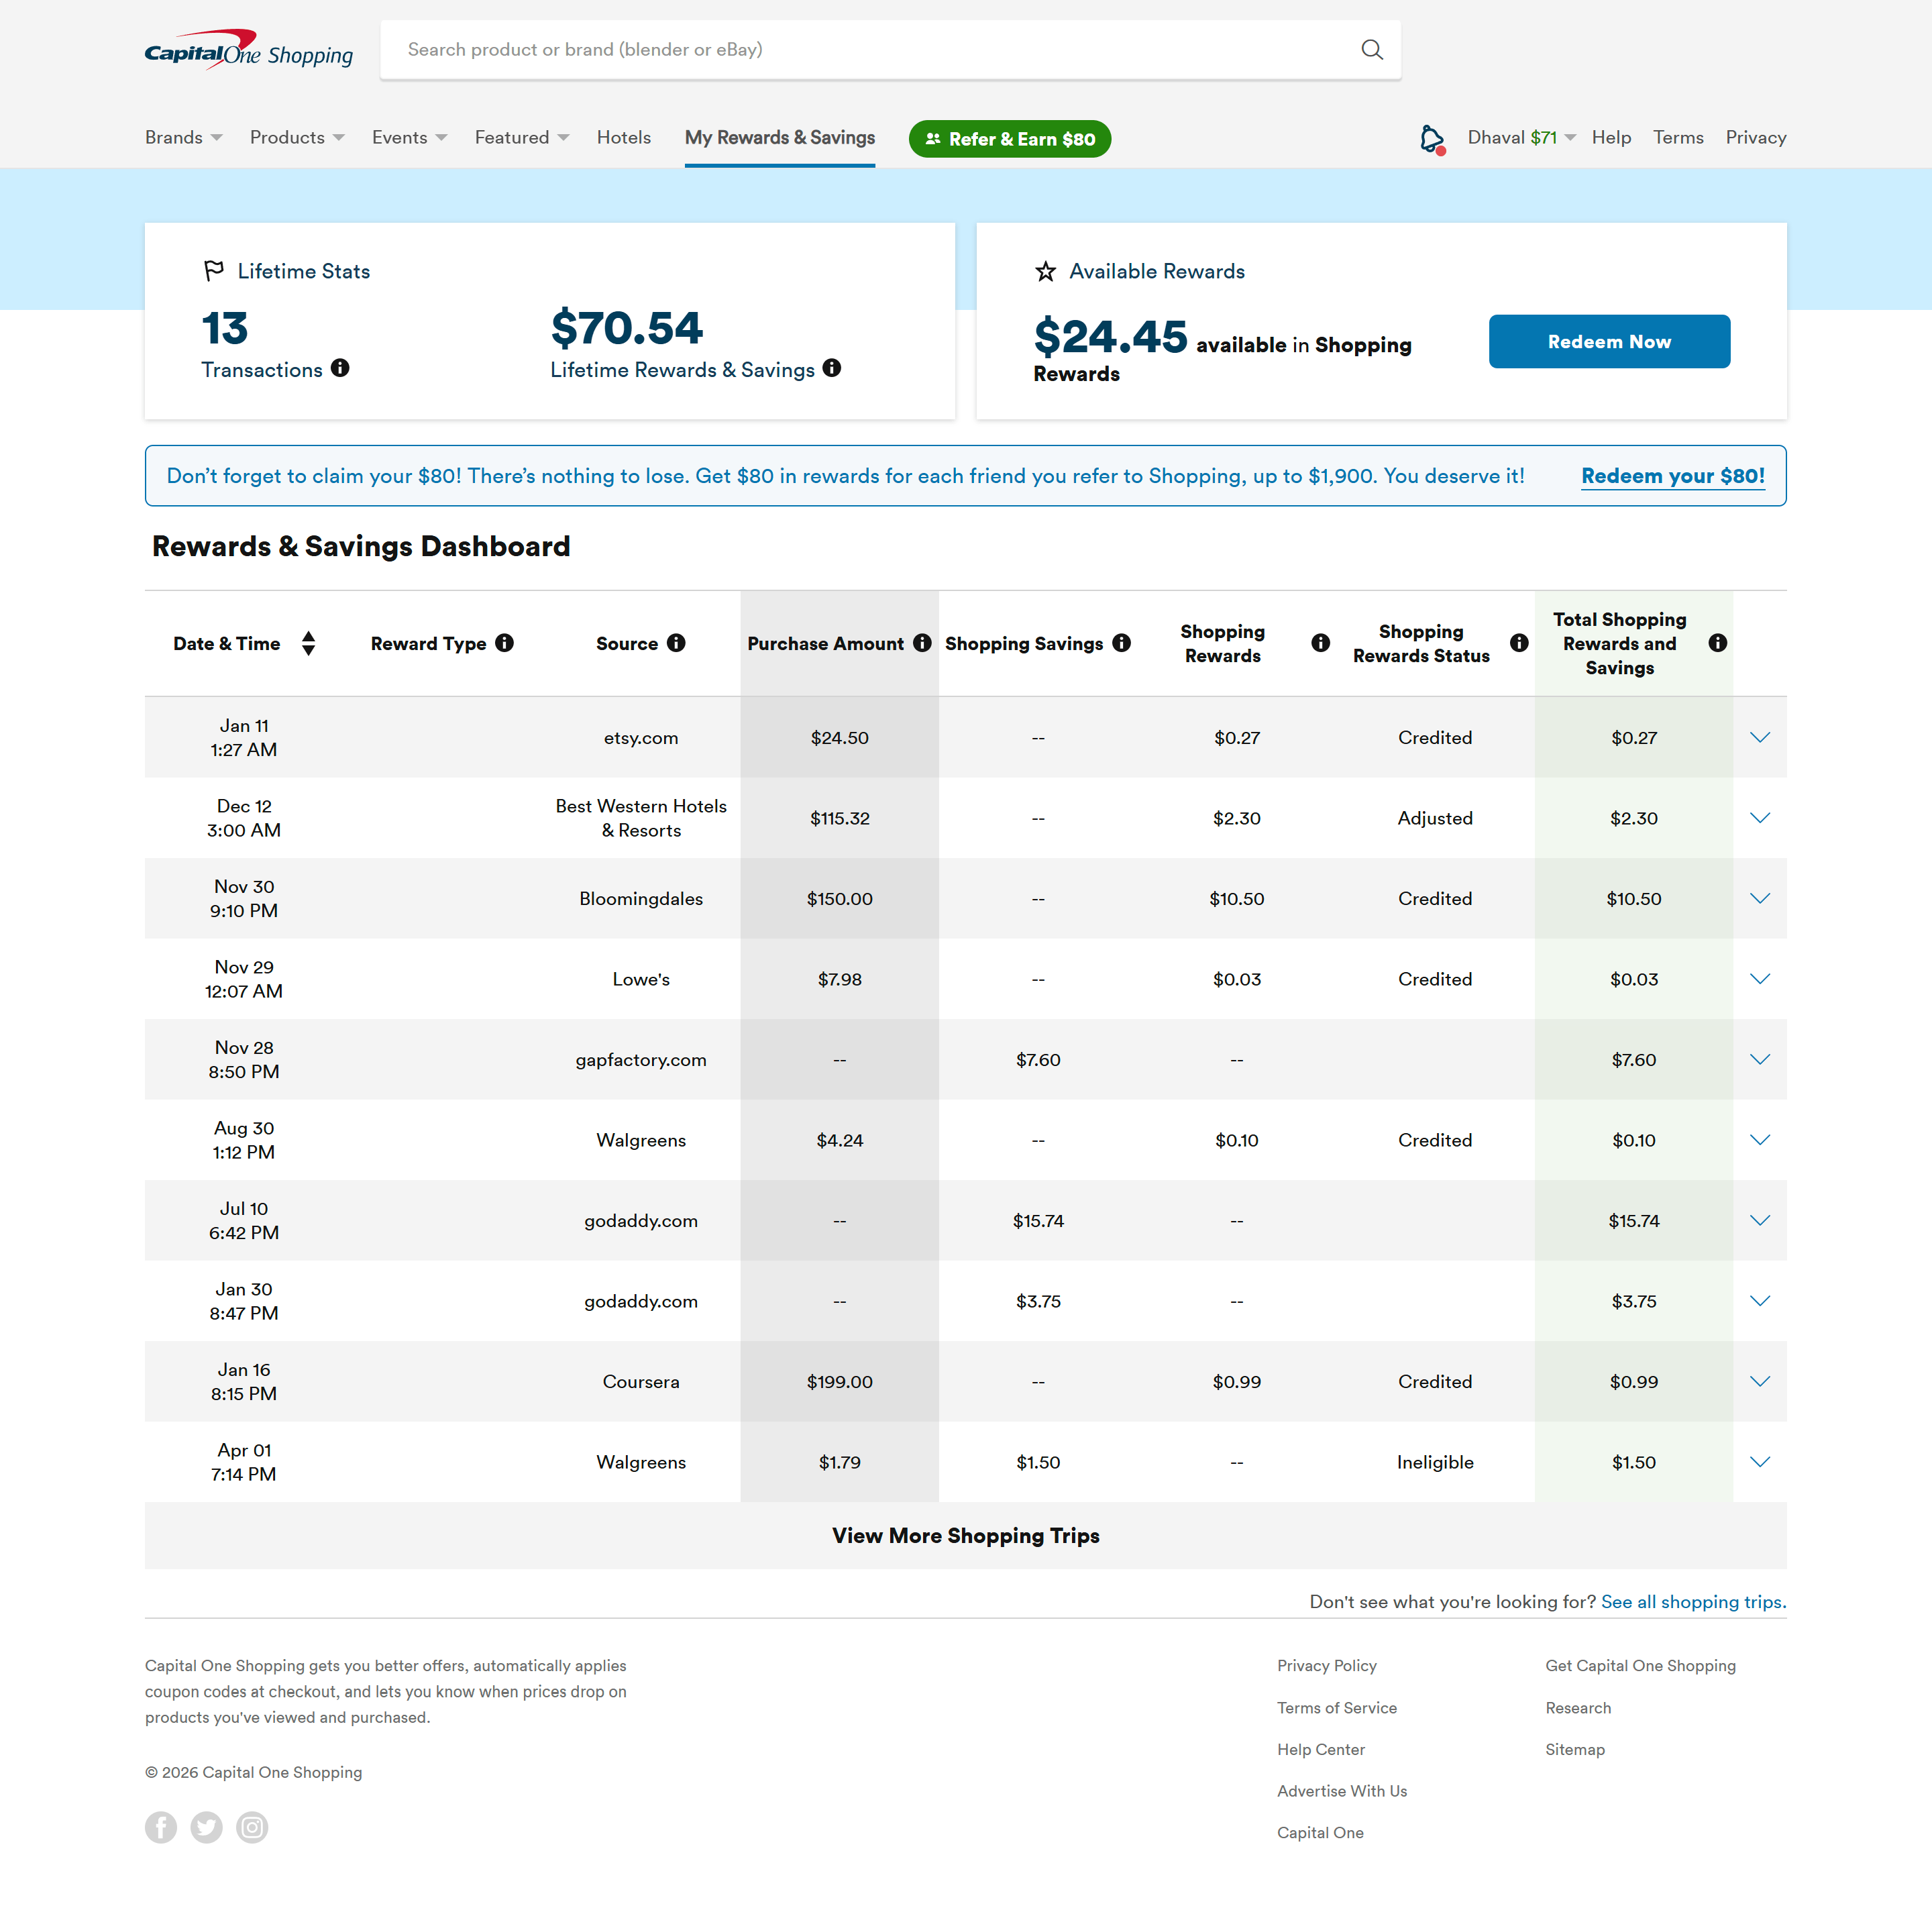Click the Reward Type info icon
The image size is (1932, 1912).
[x=505, y=643]
